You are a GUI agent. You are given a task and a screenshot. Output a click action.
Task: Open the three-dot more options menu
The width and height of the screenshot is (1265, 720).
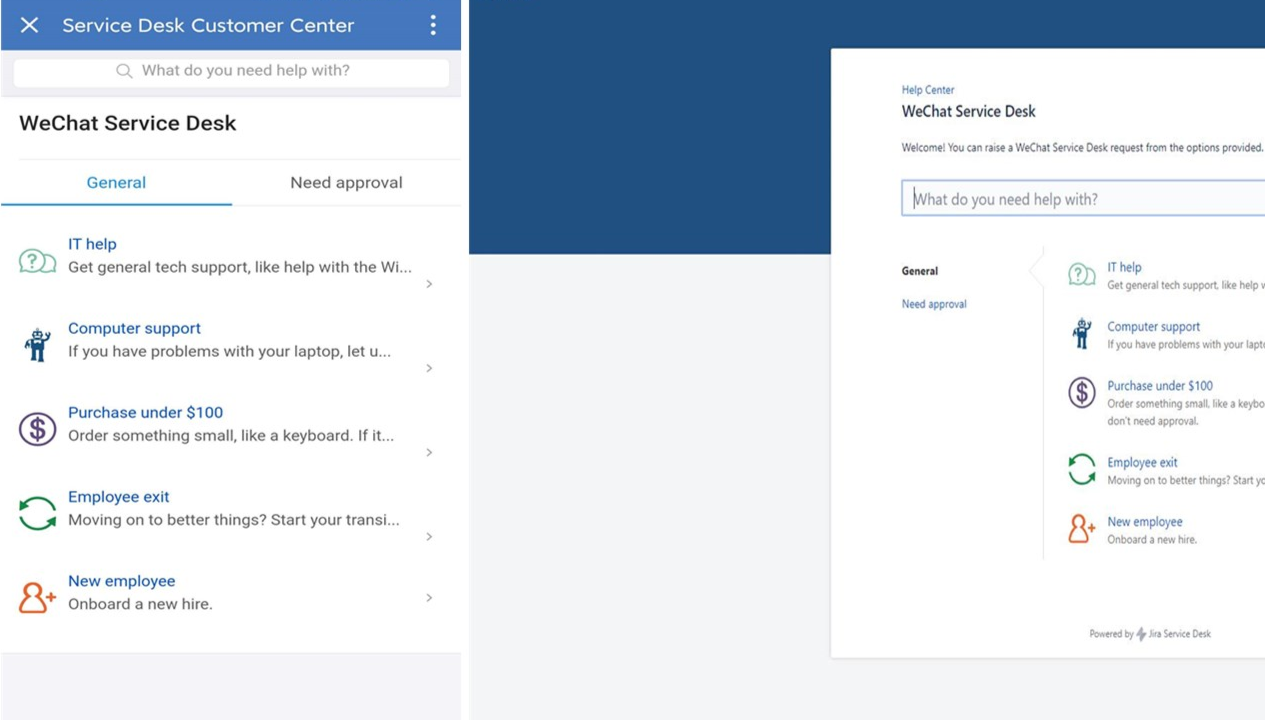point(433,25)
